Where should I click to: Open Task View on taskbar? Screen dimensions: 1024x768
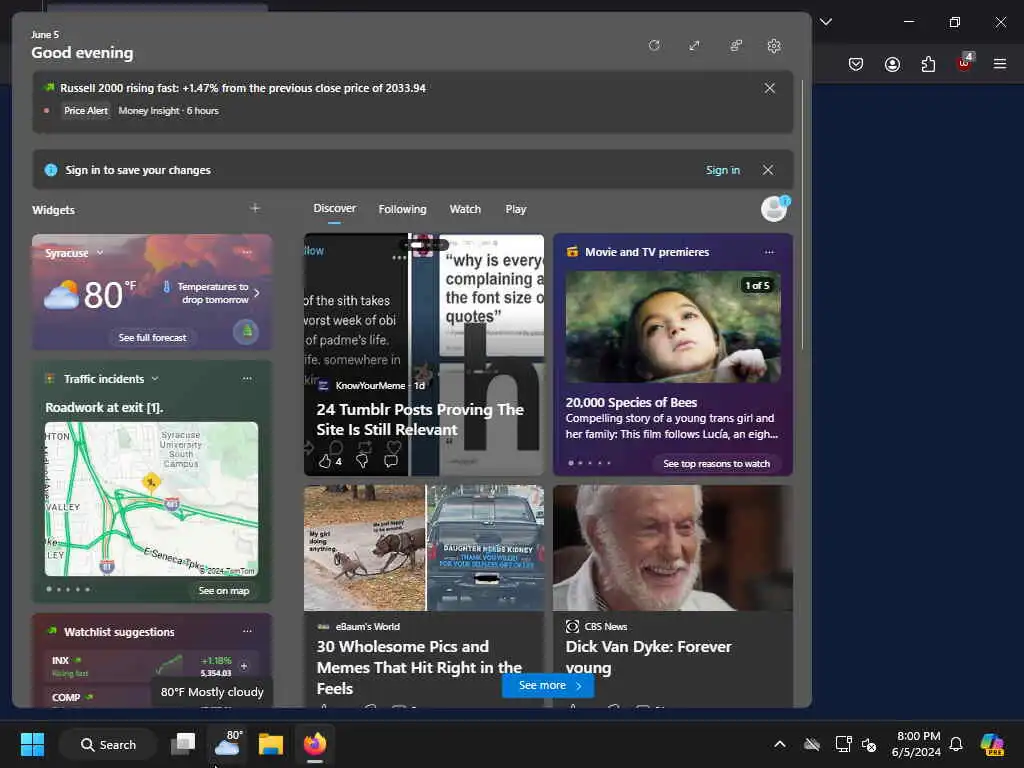(183, 744)
